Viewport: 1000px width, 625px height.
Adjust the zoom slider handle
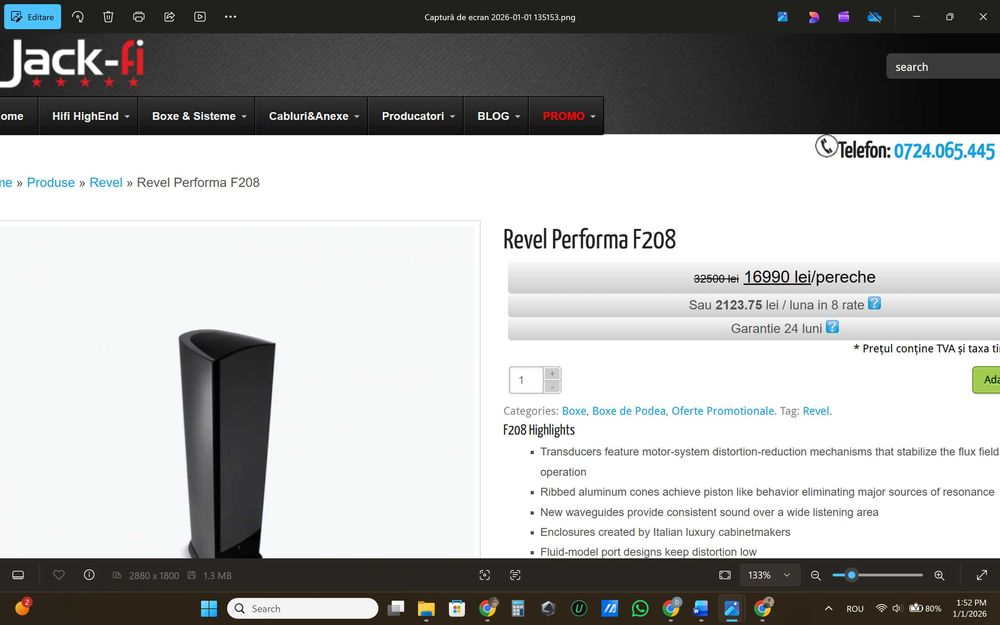[851, 575]
